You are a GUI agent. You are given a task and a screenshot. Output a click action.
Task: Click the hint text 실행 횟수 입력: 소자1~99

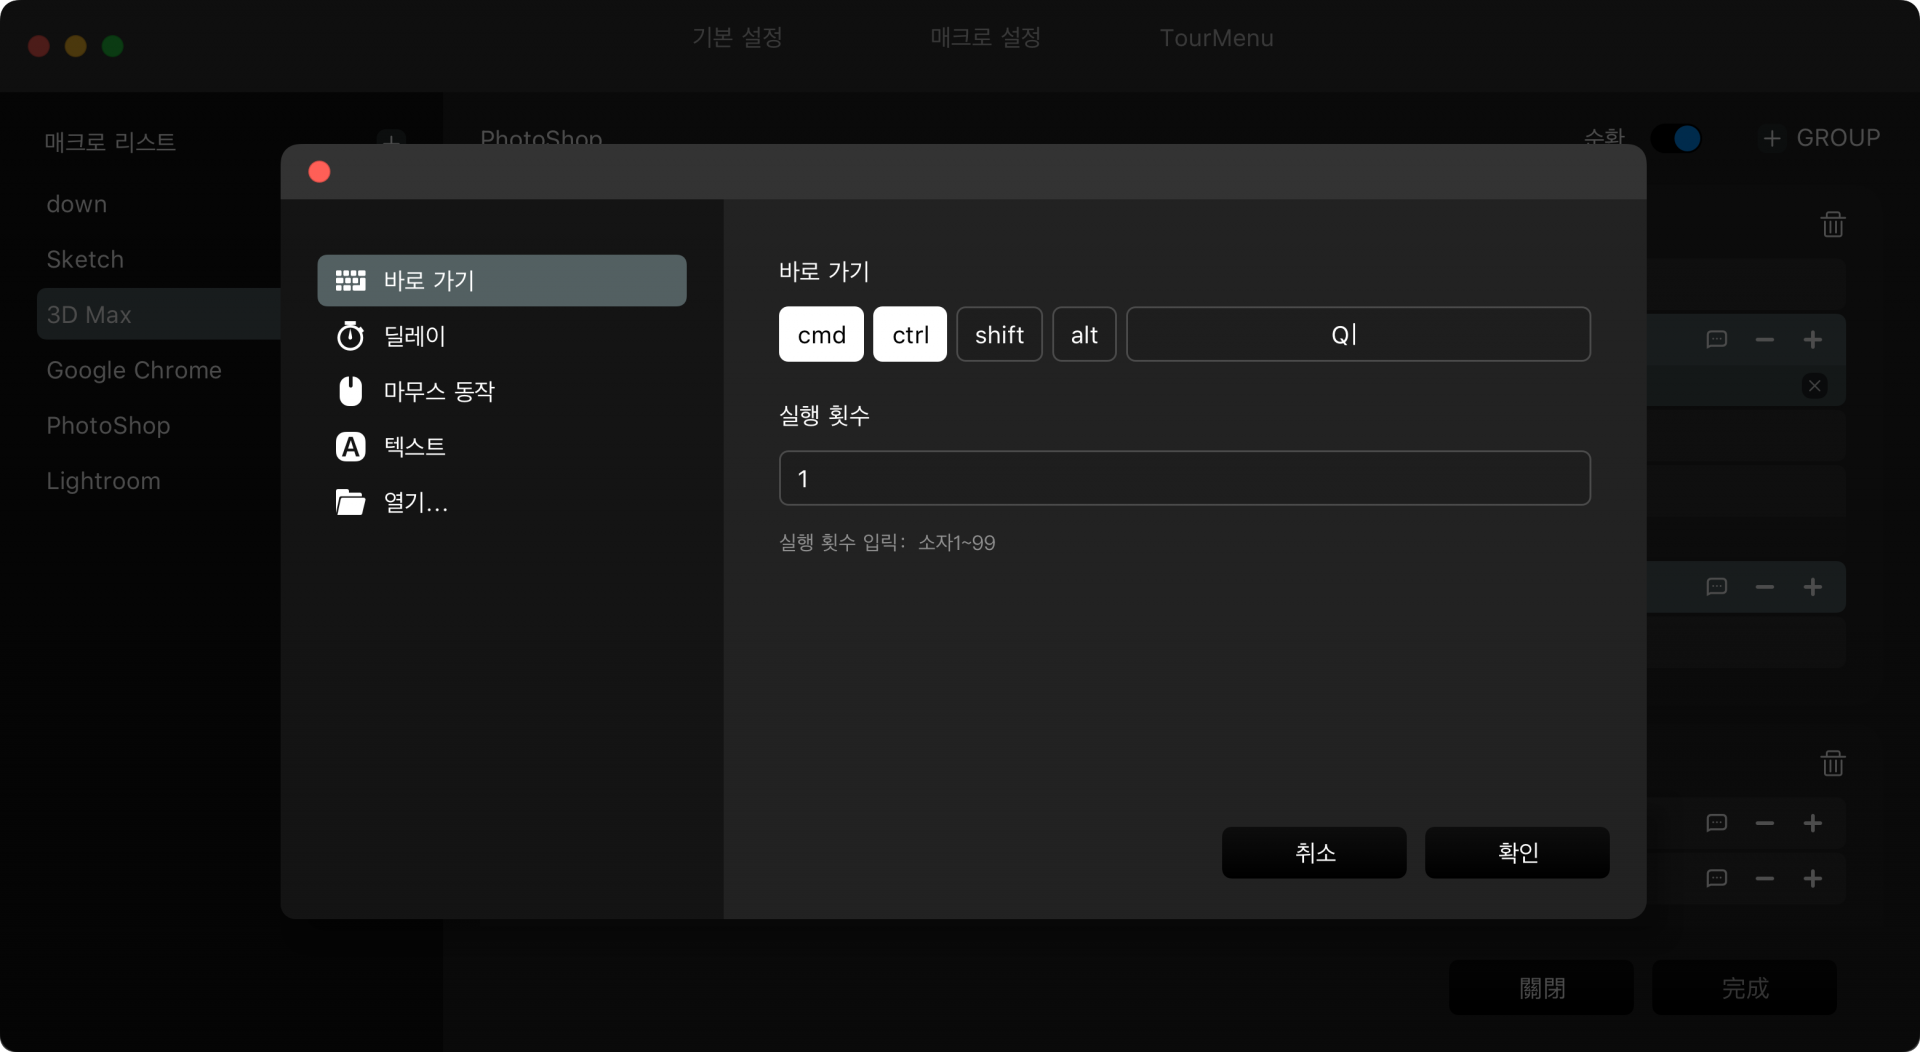(x=887, y=543)
